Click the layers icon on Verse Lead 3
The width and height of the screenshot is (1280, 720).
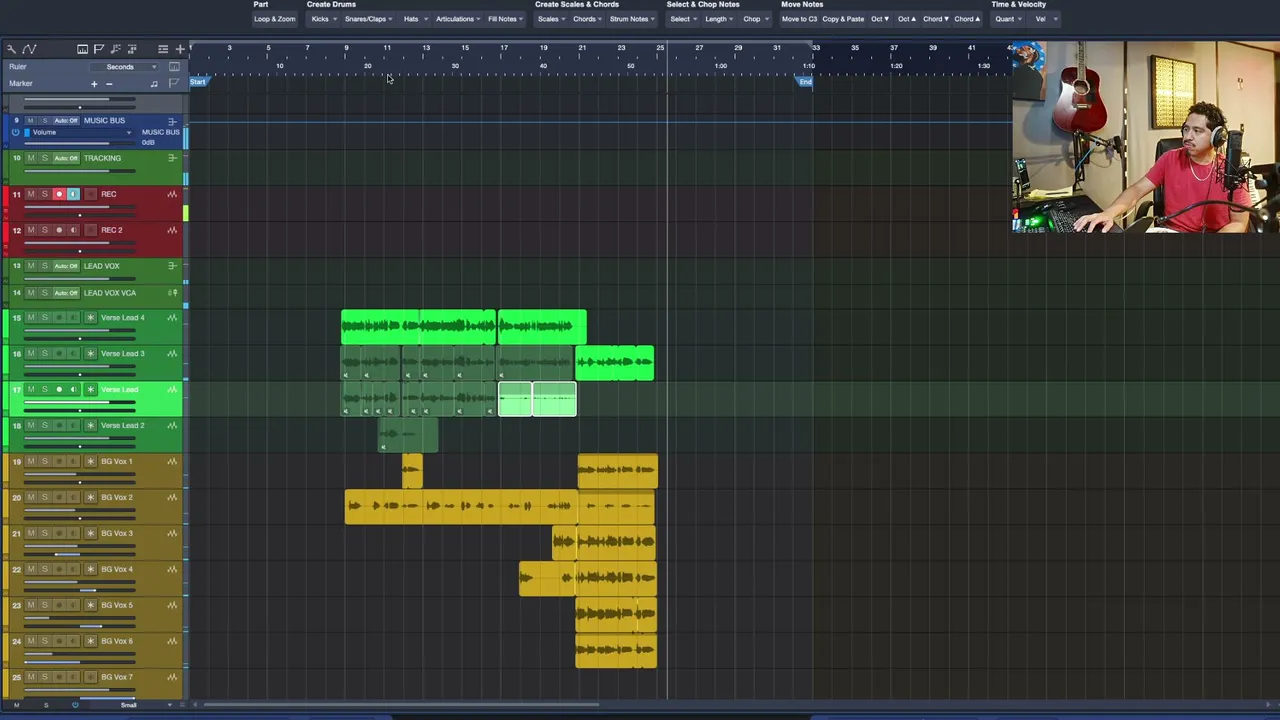[90, 354]
